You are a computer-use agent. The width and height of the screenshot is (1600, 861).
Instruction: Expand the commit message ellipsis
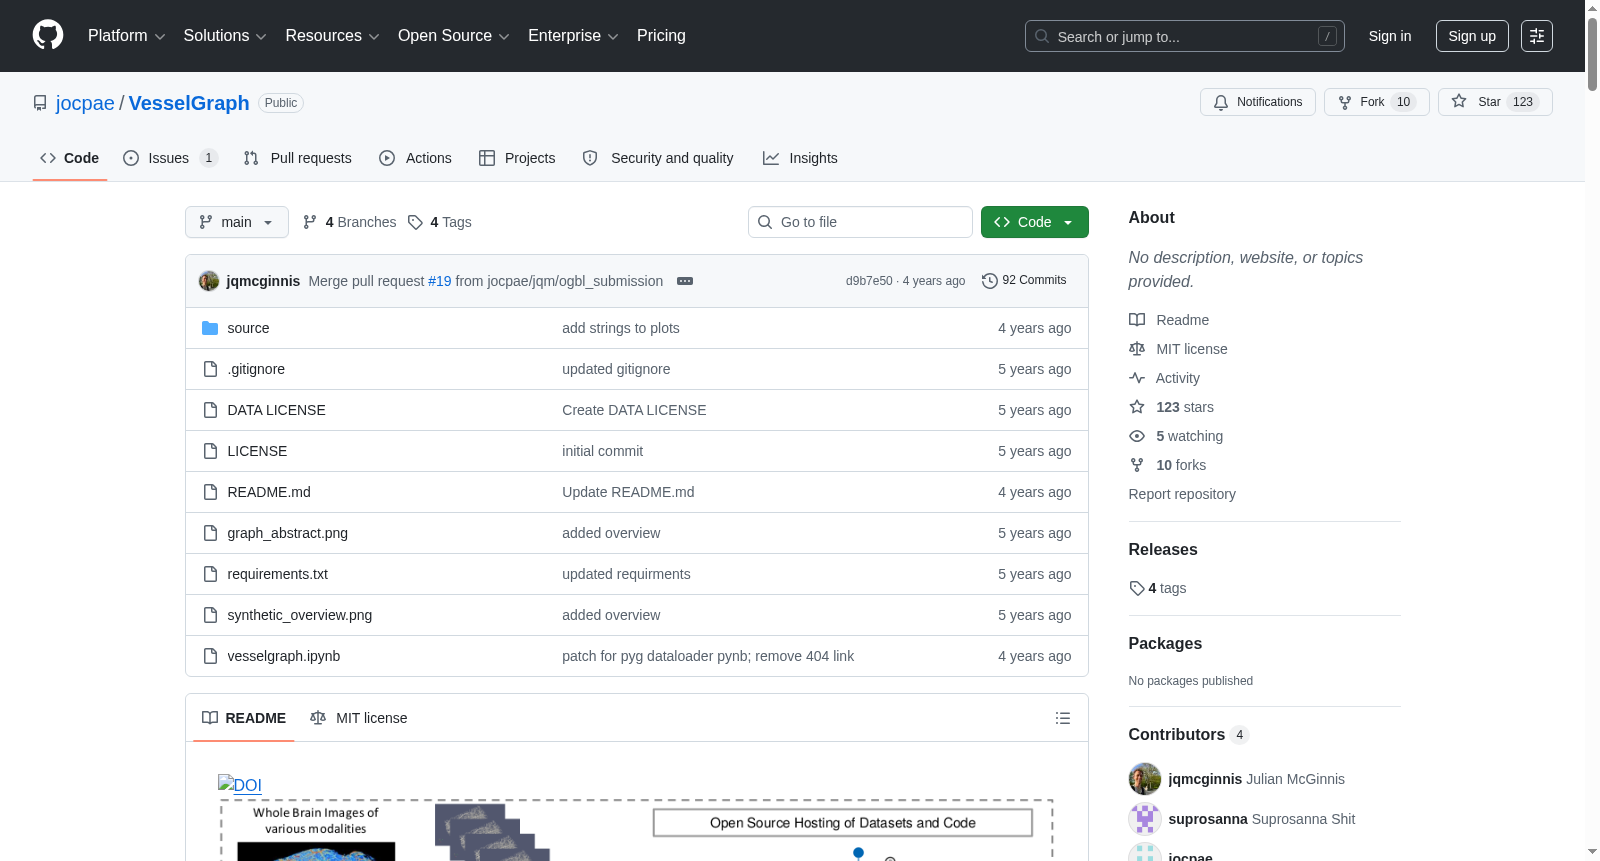tap(685, 281)
